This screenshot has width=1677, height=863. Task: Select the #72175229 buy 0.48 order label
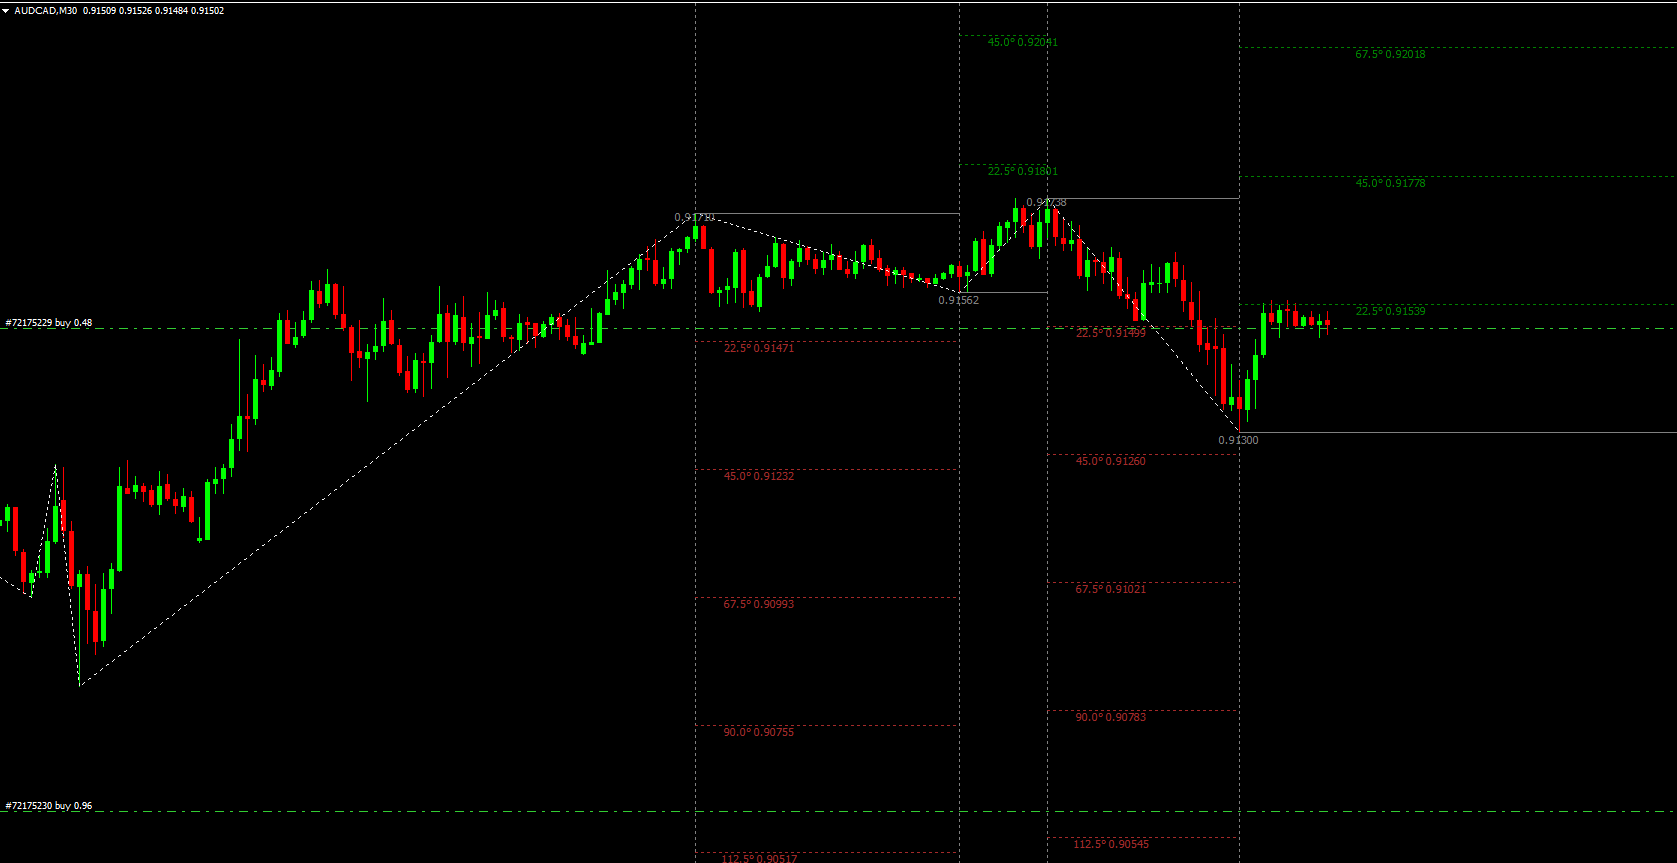49,323
